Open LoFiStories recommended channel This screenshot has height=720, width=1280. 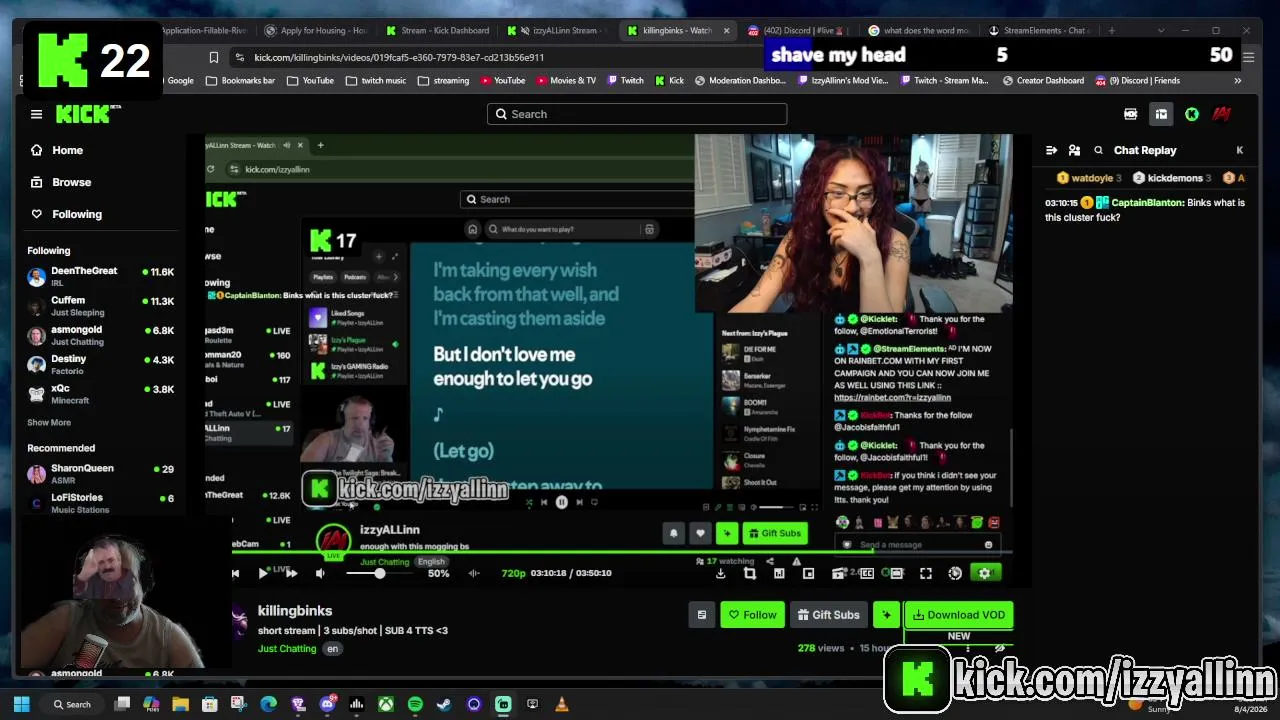pyautogui.click(x=101, y=503)
